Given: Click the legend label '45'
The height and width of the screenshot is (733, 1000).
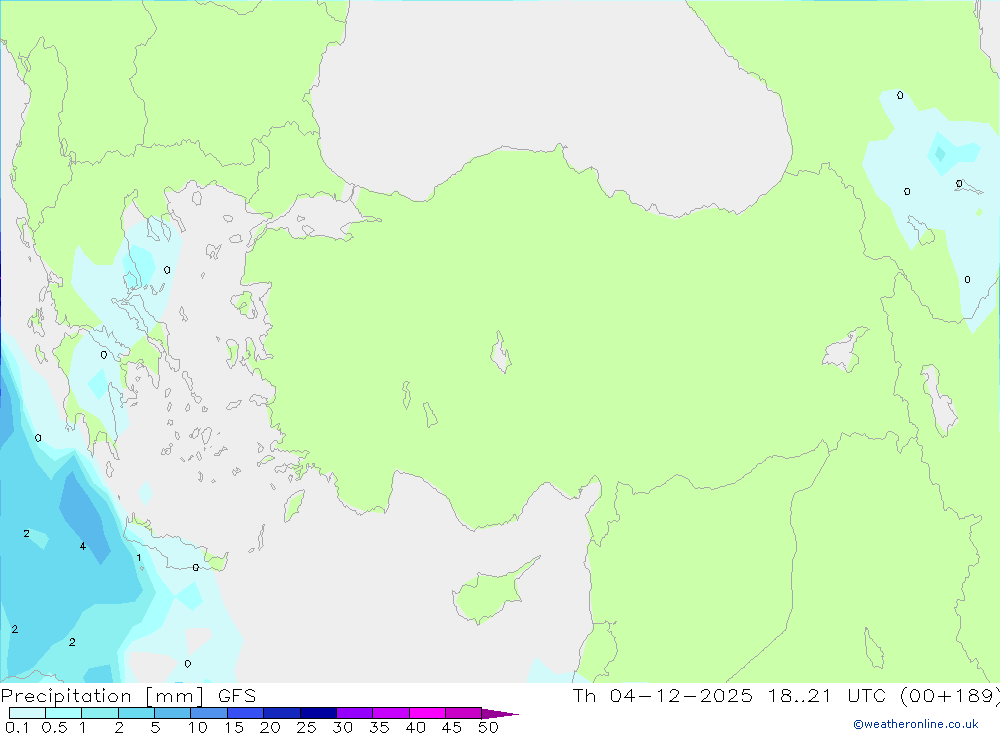Looking at the screenshot, I should (452, 727).
